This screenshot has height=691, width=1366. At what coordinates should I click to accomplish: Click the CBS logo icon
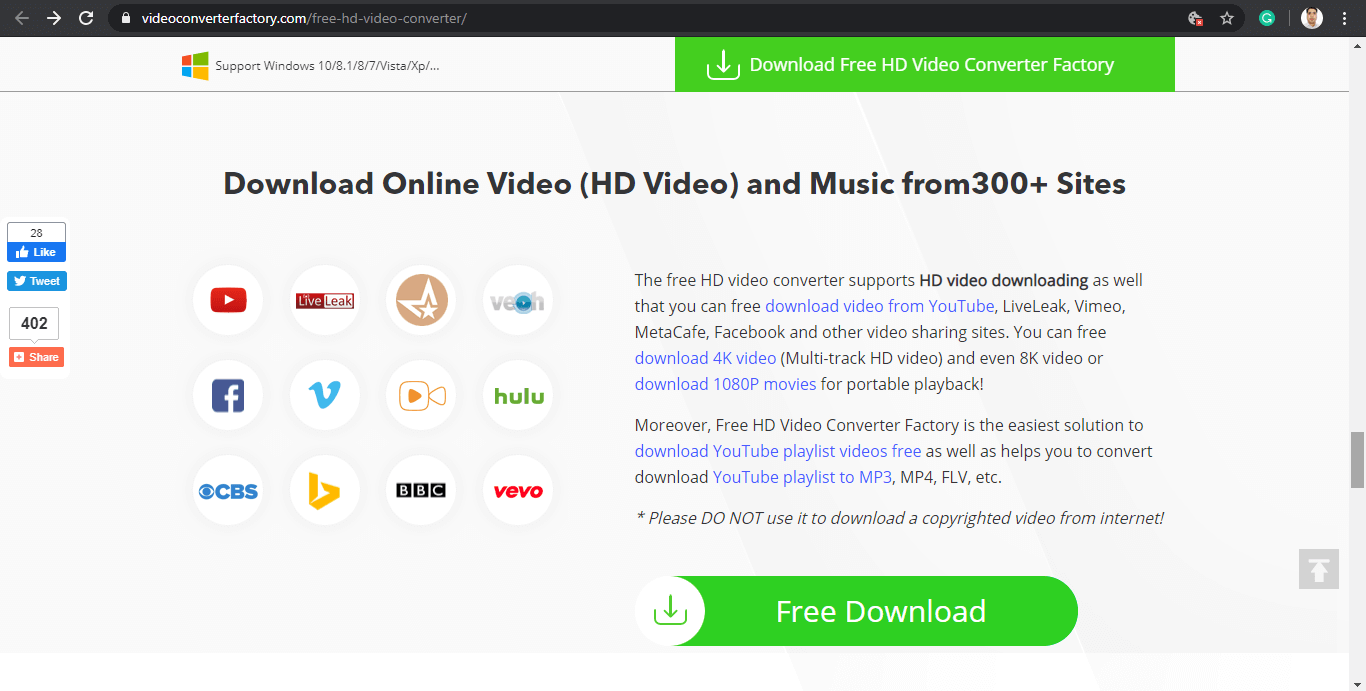228,491
